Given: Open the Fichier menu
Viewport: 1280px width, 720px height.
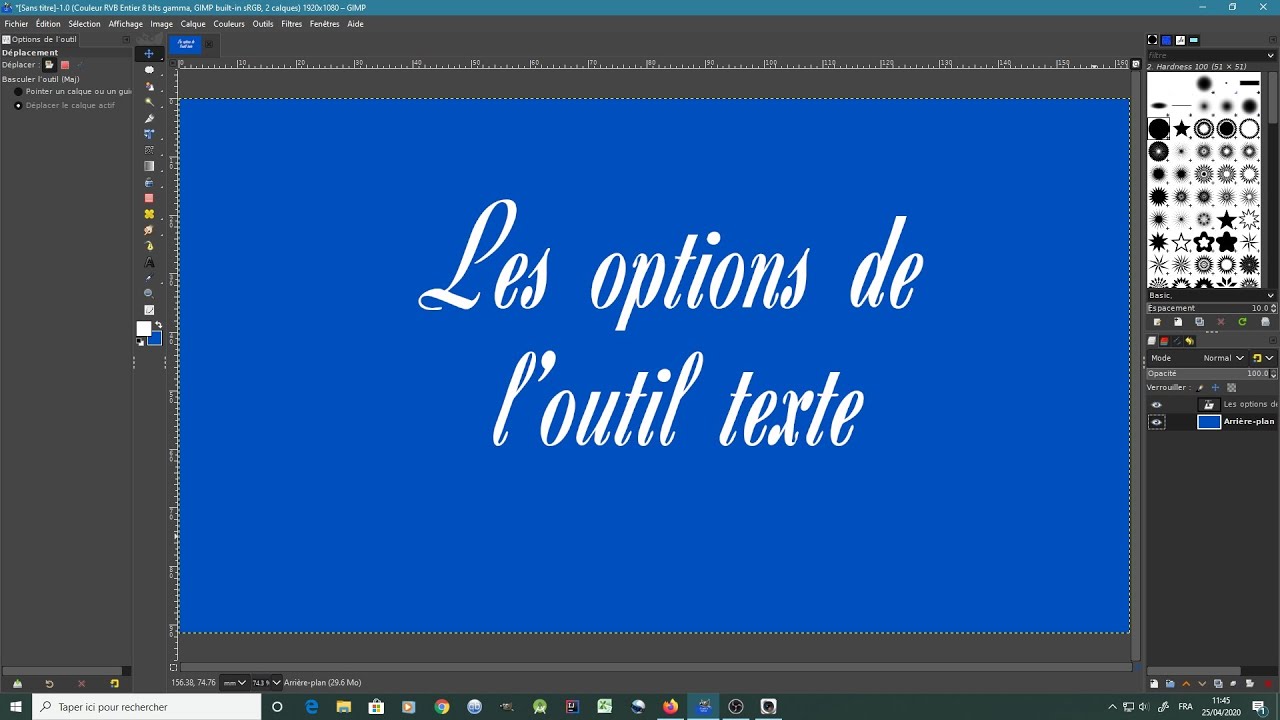Looking at the screenshot, I should (16, 23).
